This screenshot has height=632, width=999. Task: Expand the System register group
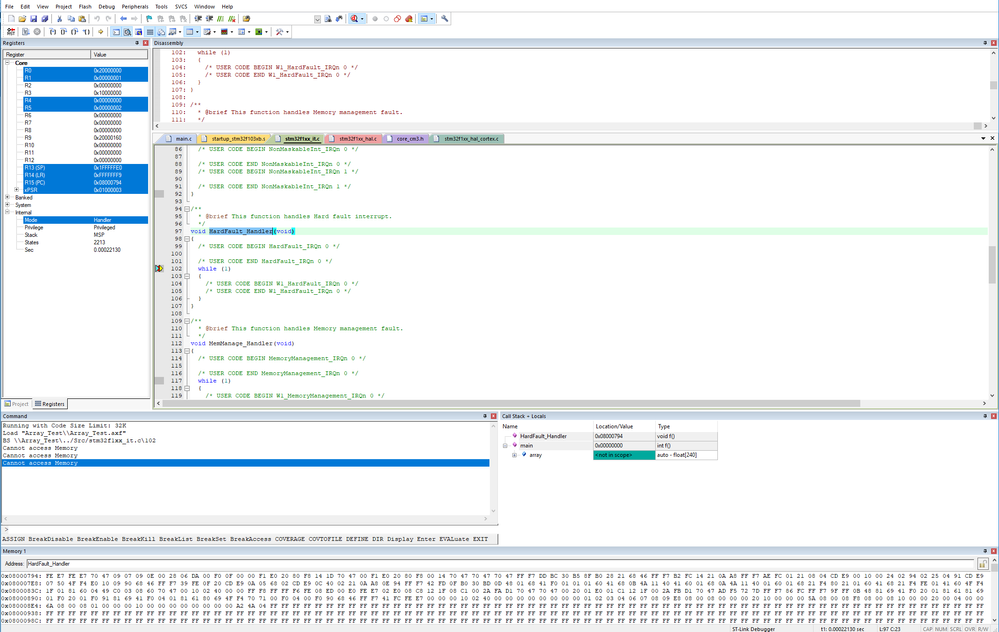pyautogui.click(x=8, y=205)
